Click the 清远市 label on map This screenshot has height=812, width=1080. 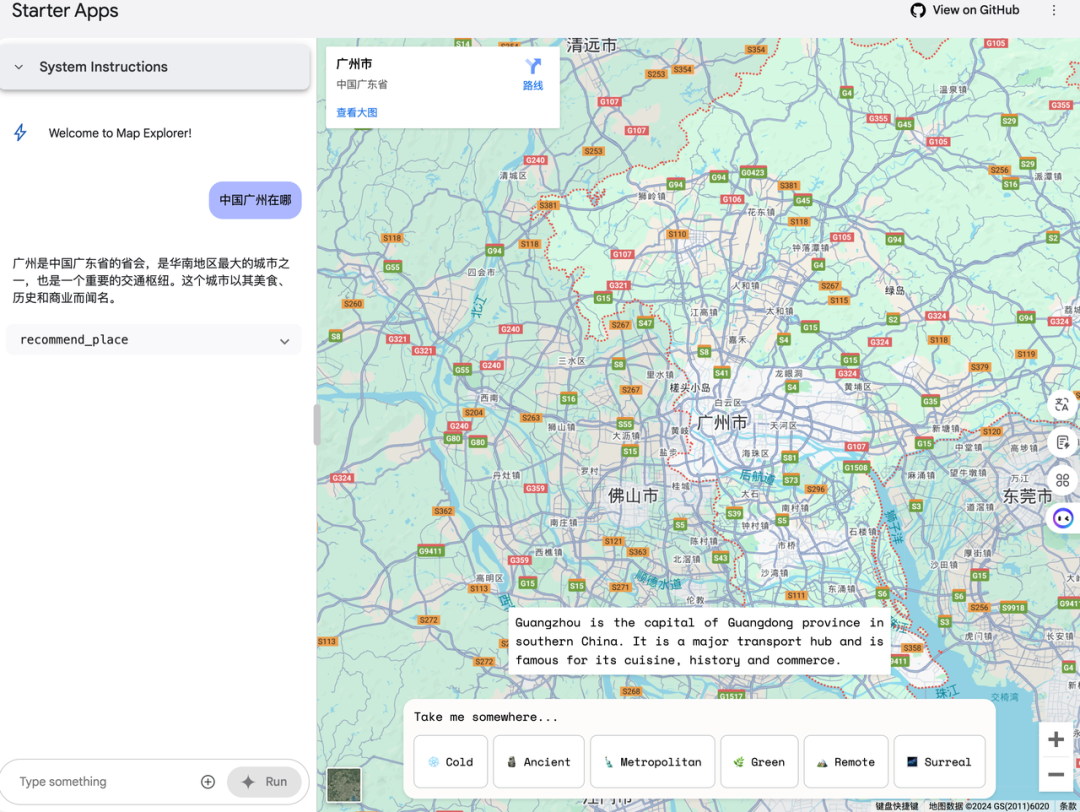pos(591,45)
